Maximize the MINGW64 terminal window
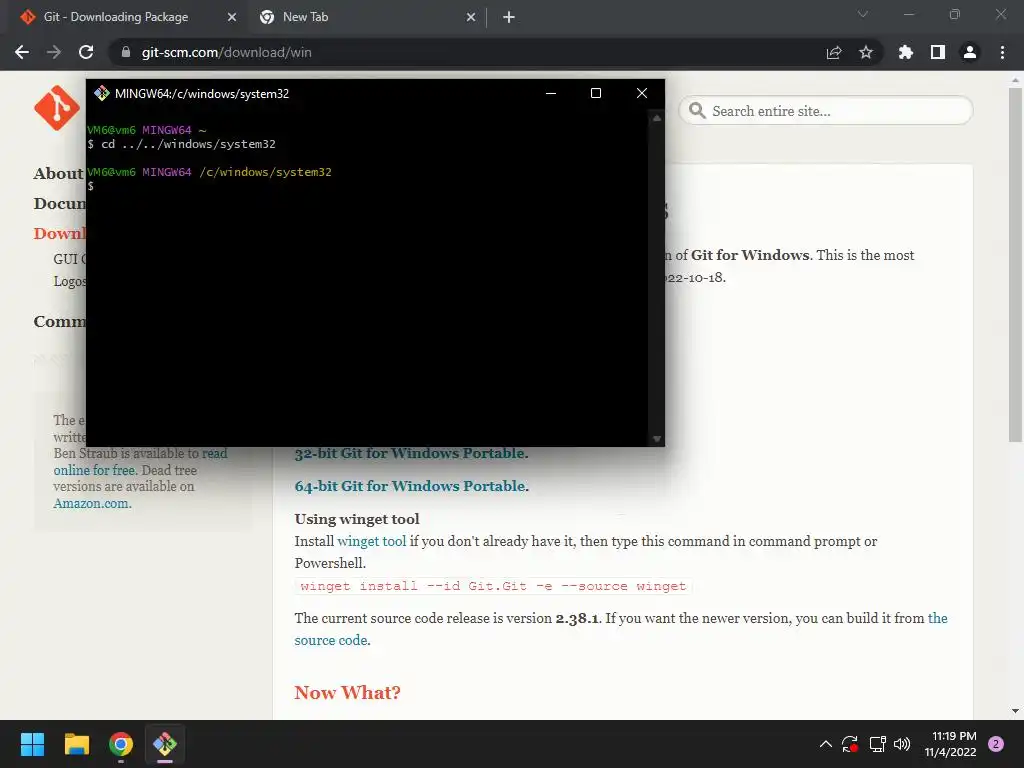1024x768 pixels. click(x=596, y=93)
